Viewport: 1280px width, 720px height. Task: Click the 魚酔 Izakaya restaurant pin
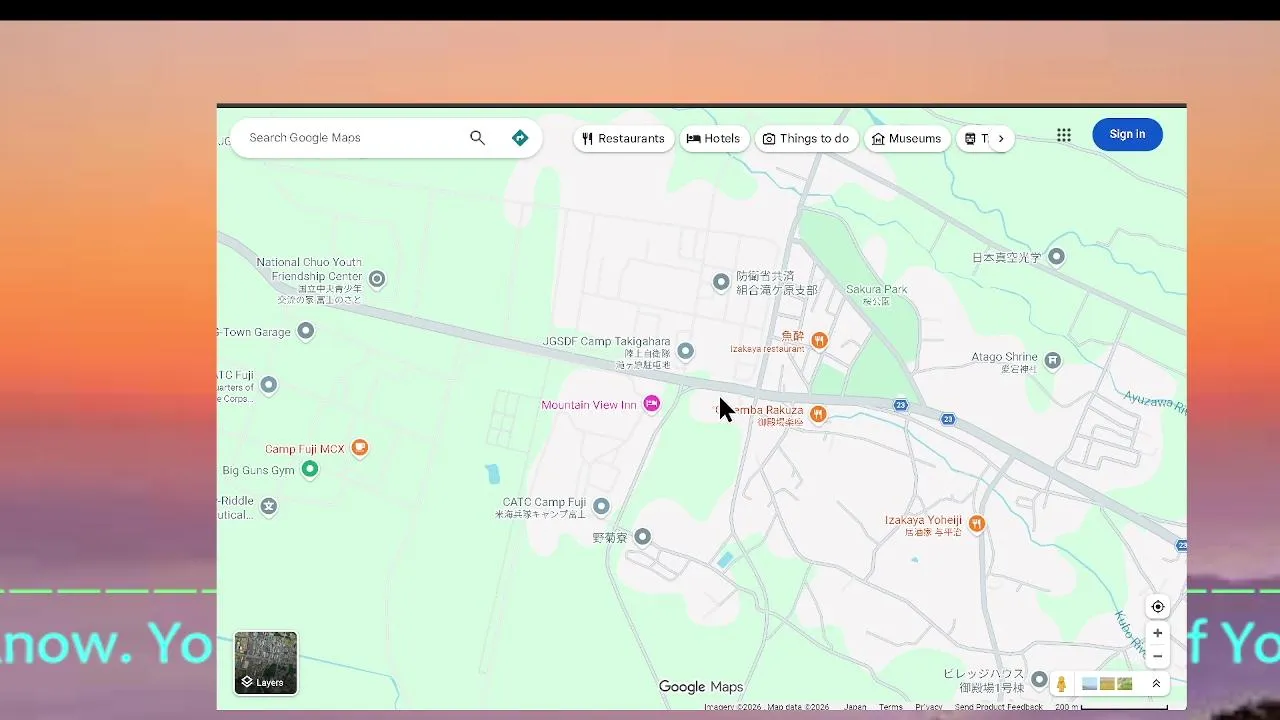point(819,340)
